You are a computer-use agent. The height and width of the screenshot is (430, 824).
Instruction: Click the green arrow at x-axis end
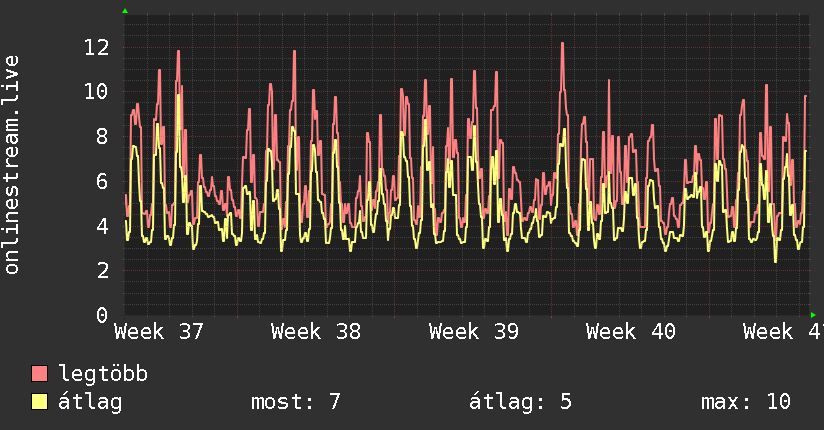point(813,315)
